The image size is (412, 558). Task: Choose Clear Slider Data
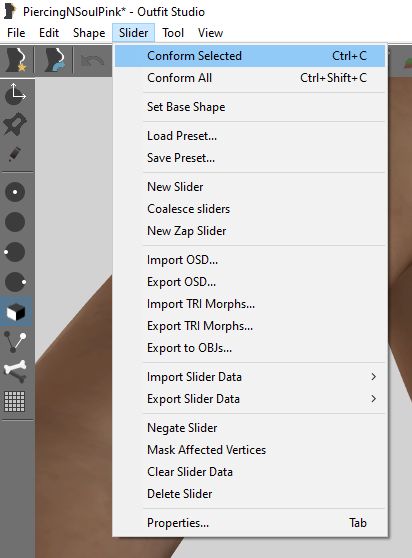[x=250, y=472]
